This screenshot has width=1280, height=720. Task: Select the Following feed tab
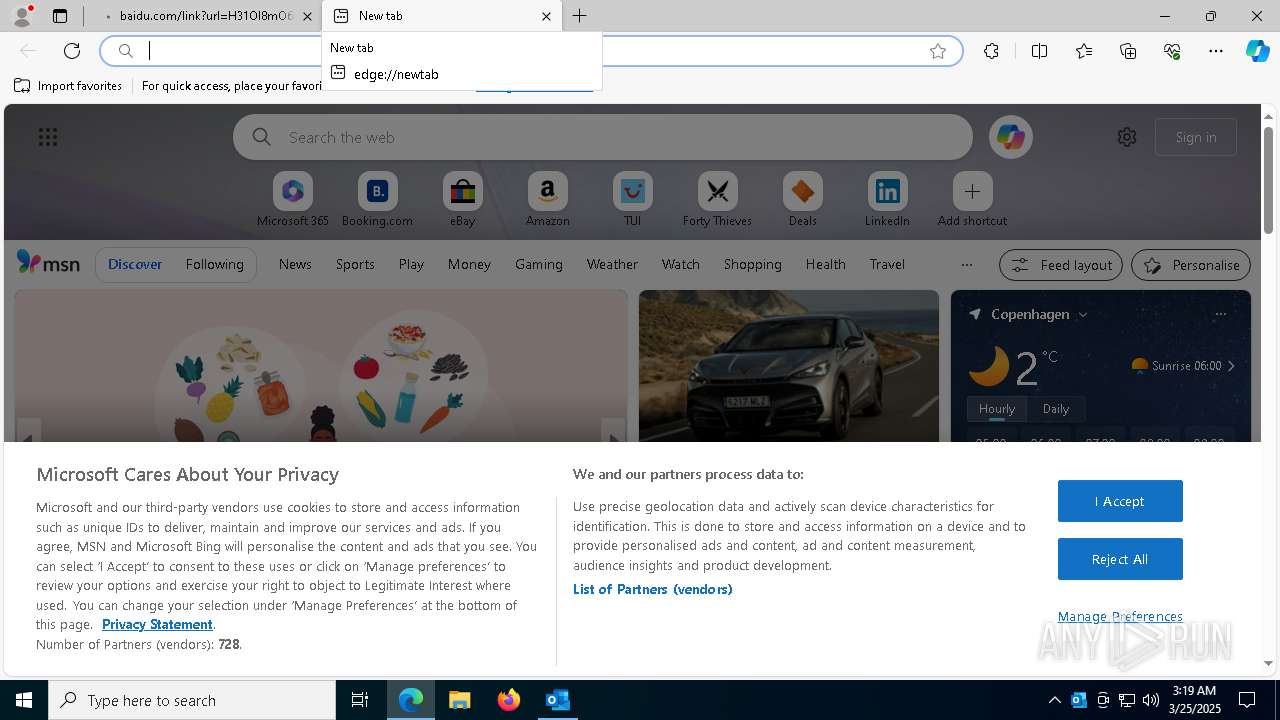214,264
